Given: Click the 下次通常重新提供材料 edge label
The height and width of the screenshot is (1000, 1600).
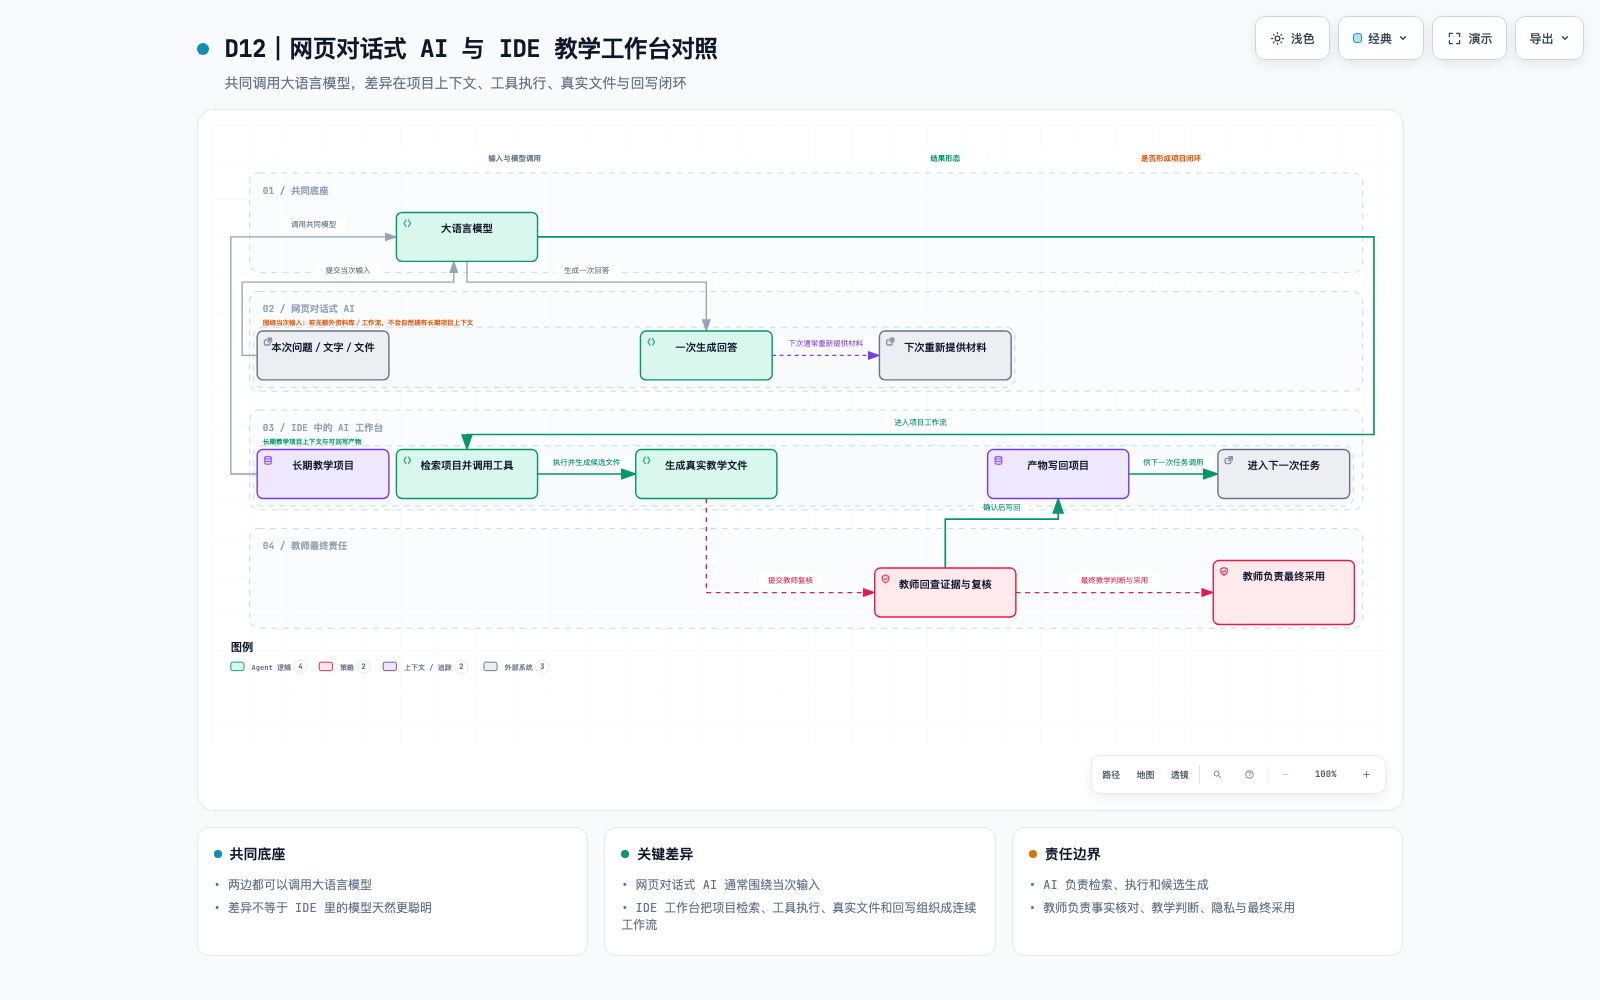Looking at the screenshot, I should 825,344.
